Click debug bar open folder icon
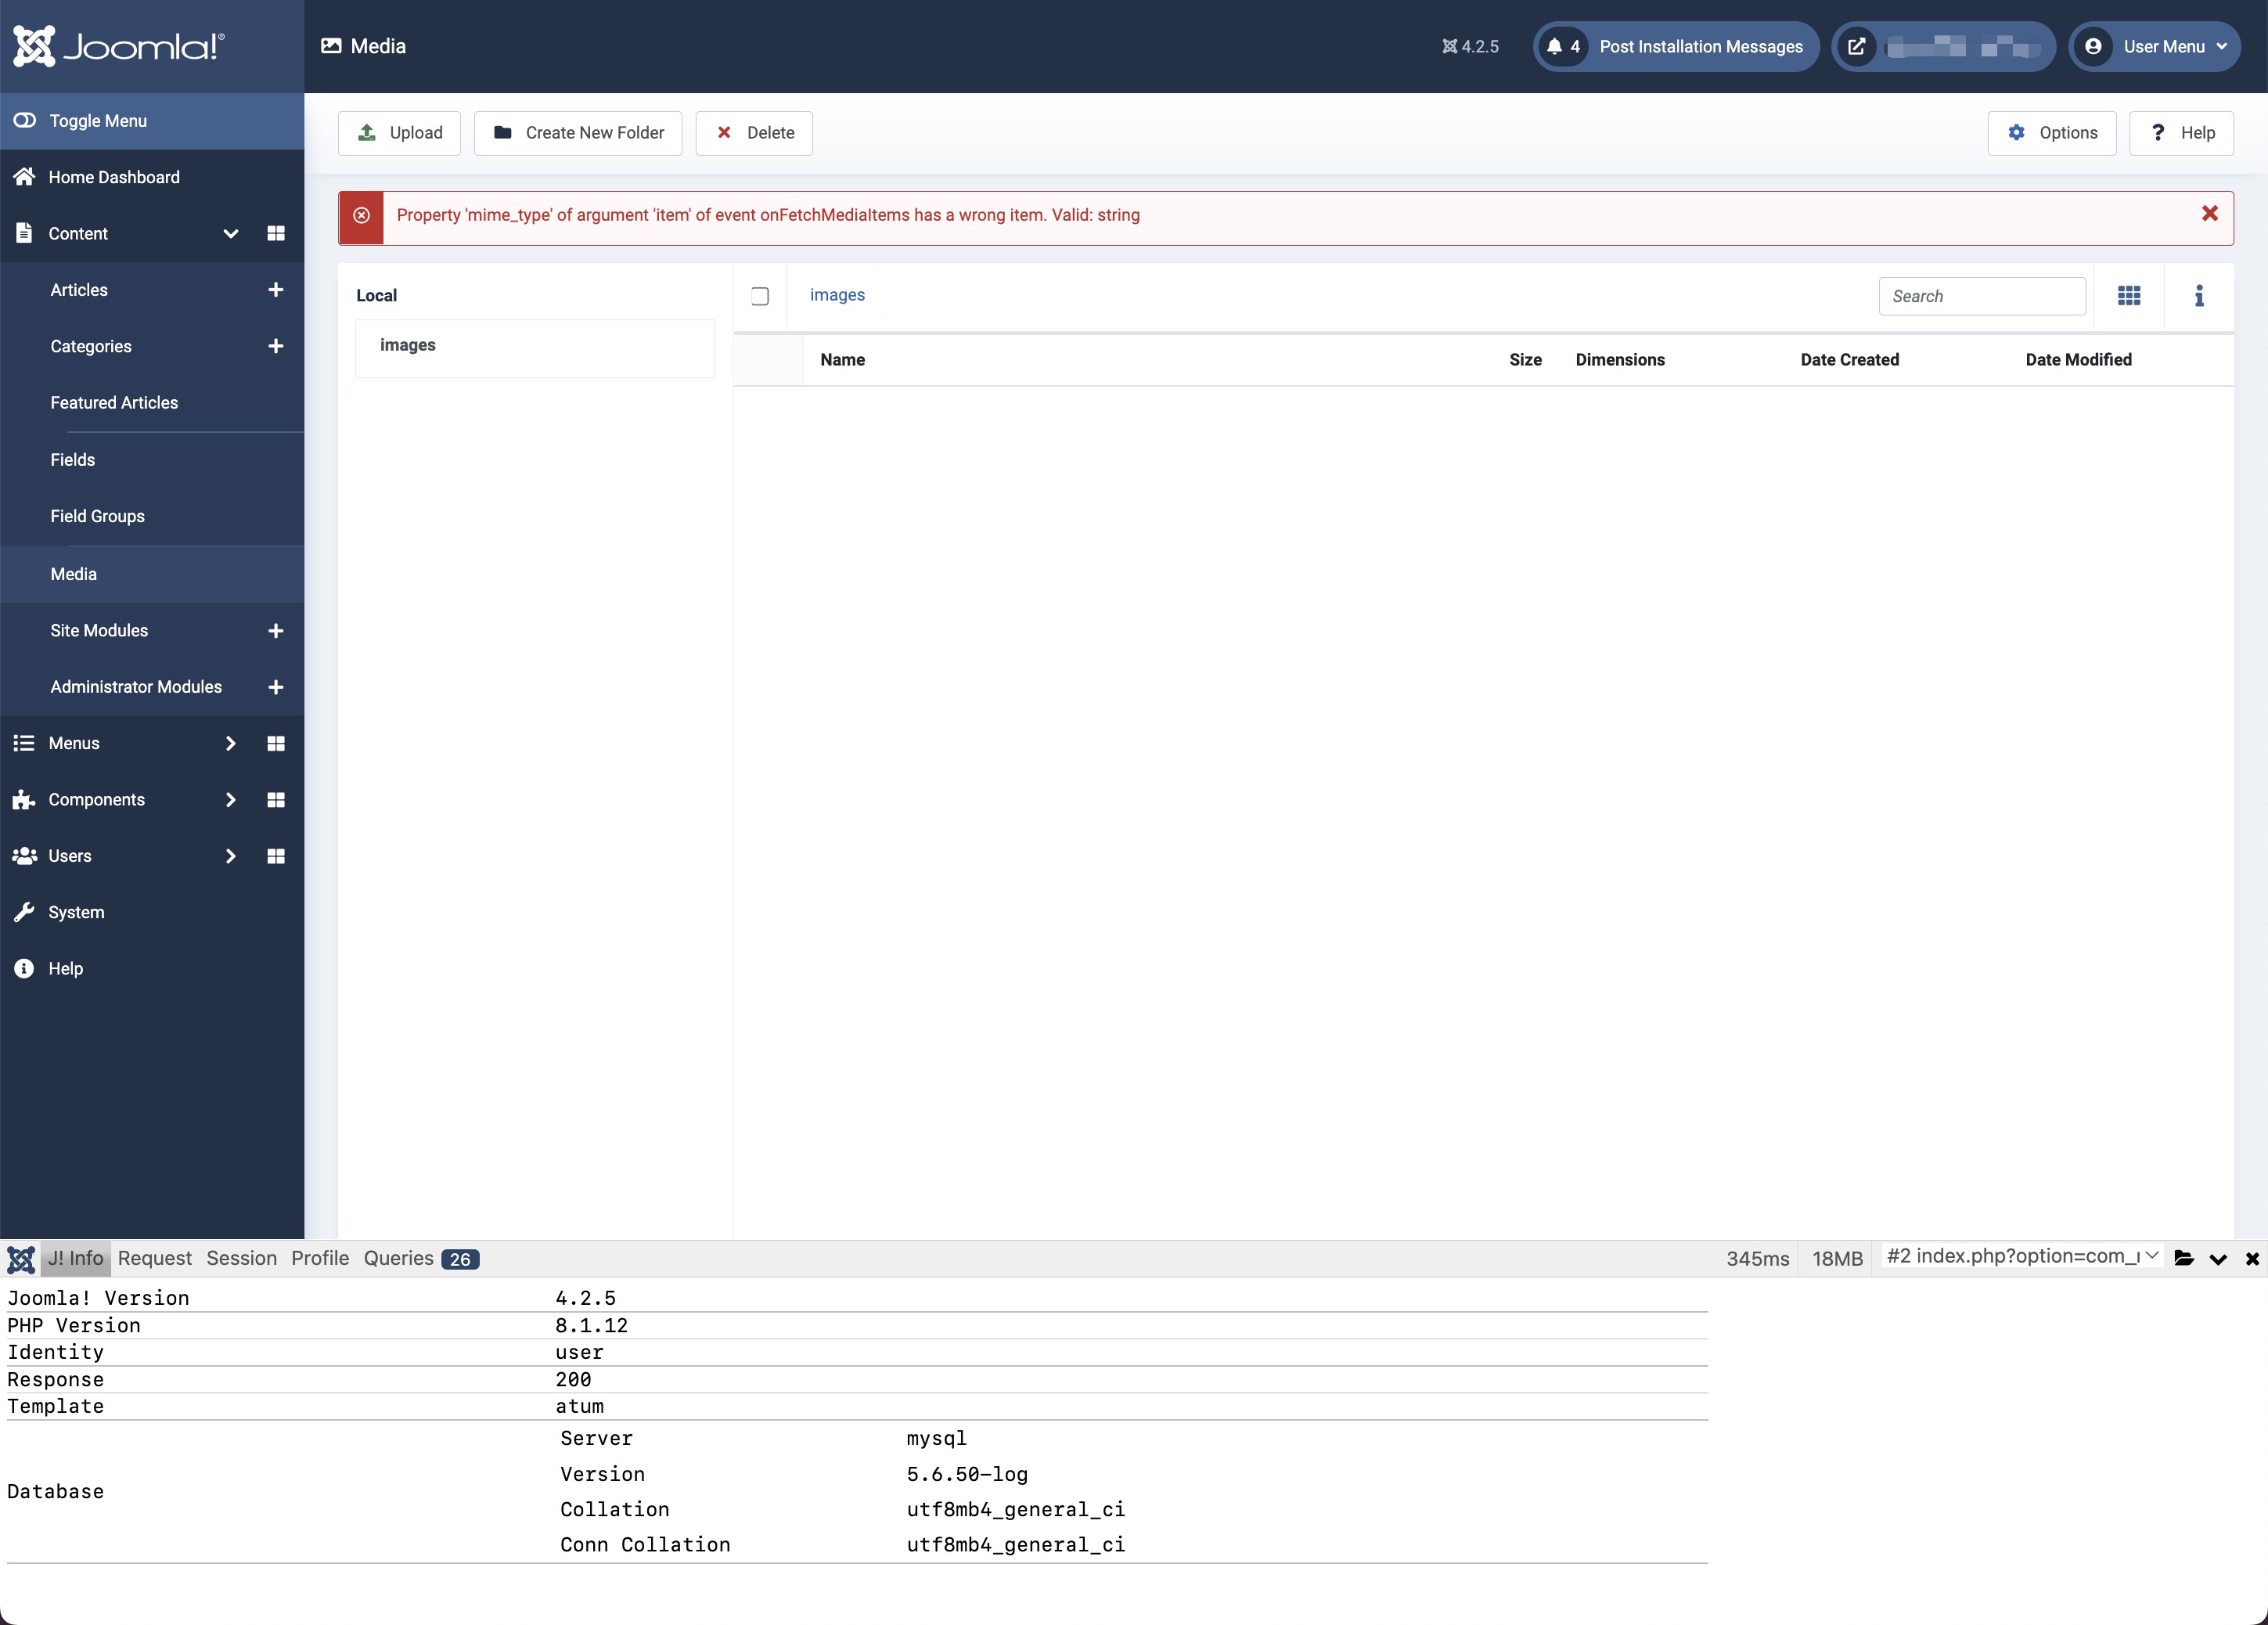Image resolution: width=2268 pixels, height=1625 pixels. point(2184,1259)
